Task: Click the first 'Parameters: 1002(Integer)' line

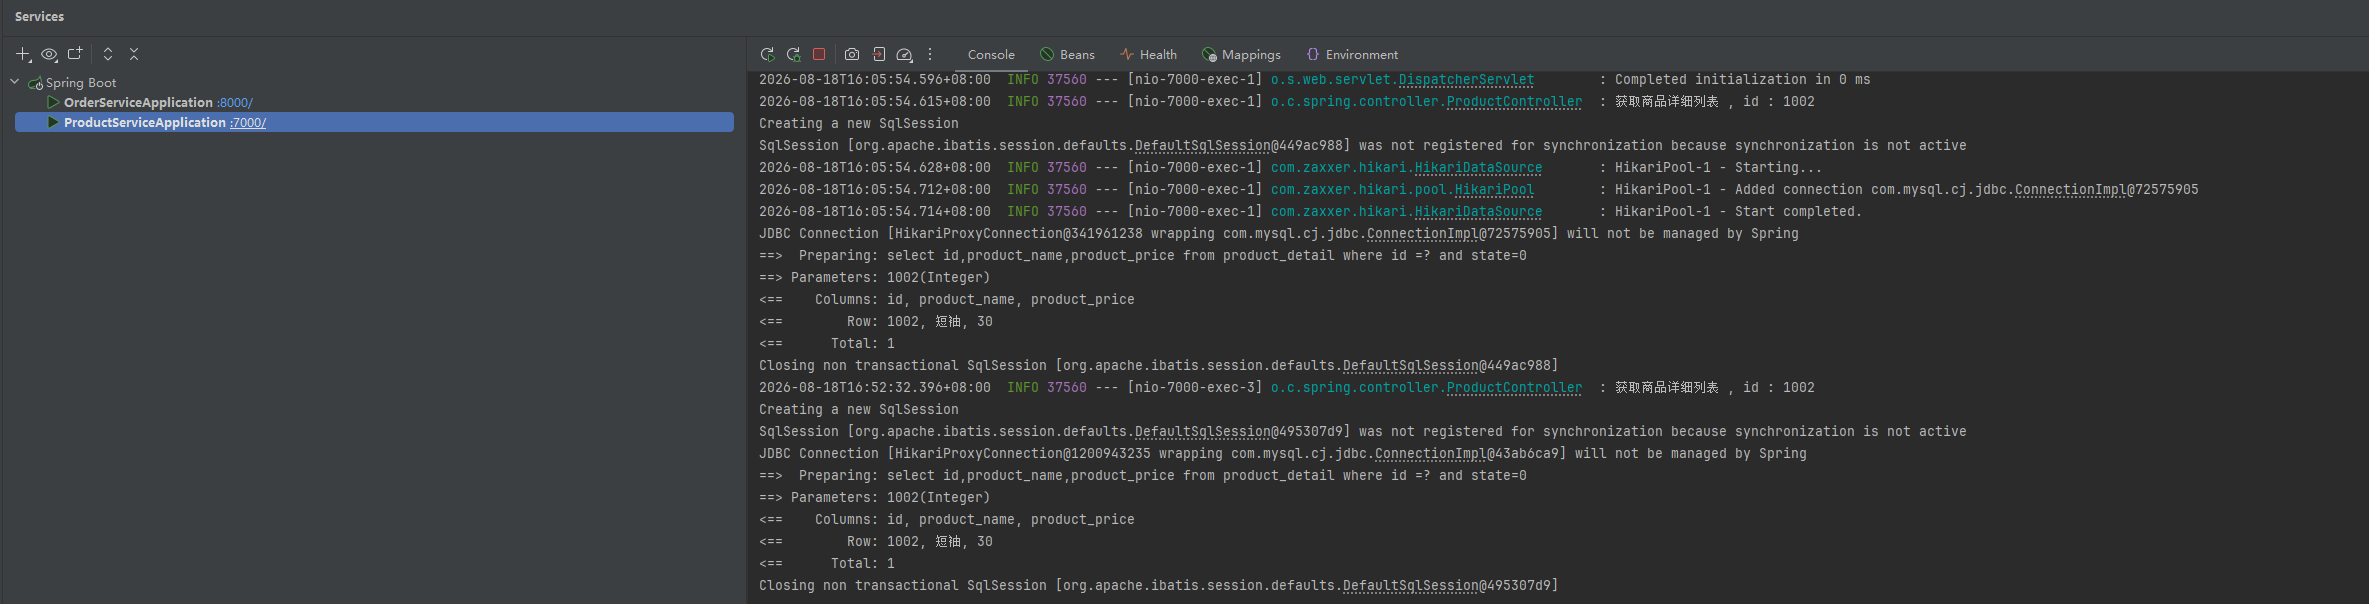Action: [x=874, y=277]
